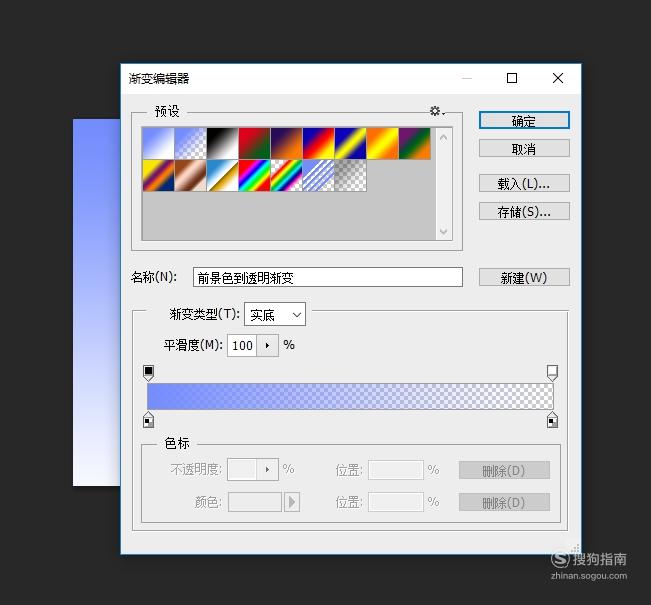Click the 载入(L)... load button
The image size is (651, 605).
tap(524, 183)
